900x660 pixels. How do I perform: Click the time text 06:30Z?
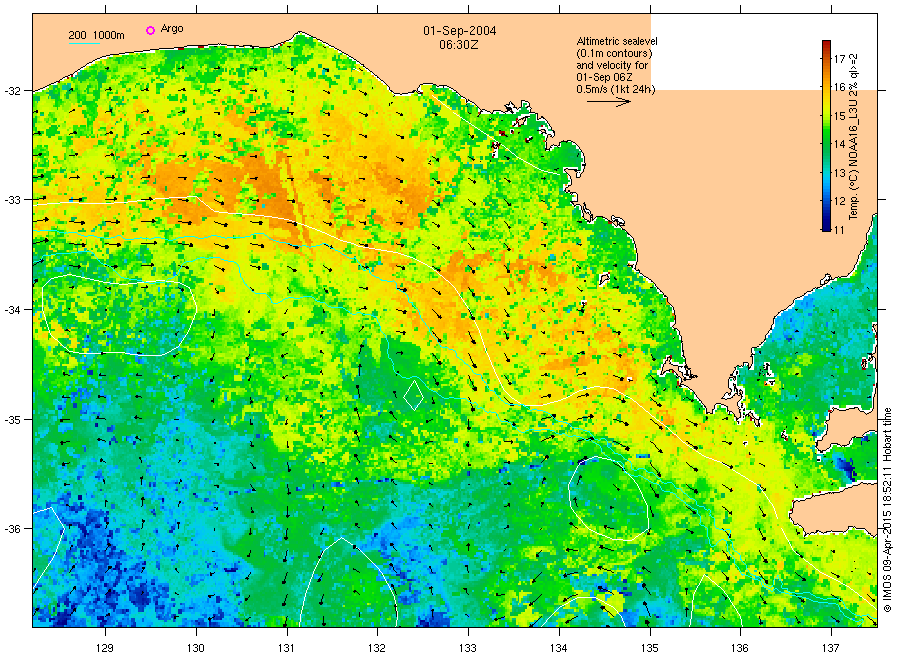tap(459, 45)
